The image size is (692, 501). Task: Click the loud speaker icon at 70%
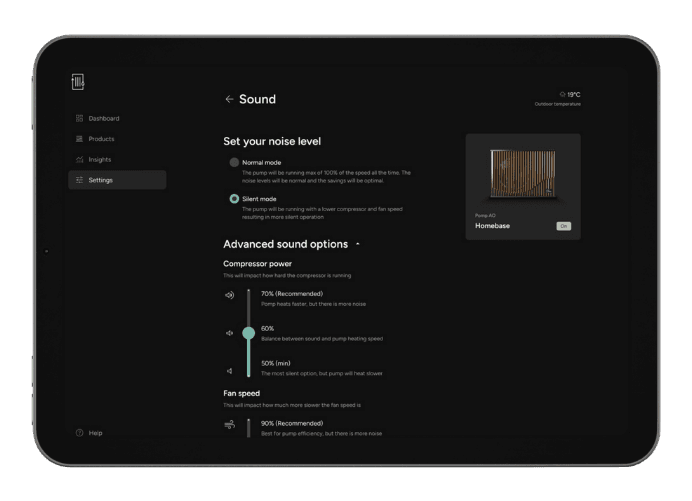(x=229, y=296)
